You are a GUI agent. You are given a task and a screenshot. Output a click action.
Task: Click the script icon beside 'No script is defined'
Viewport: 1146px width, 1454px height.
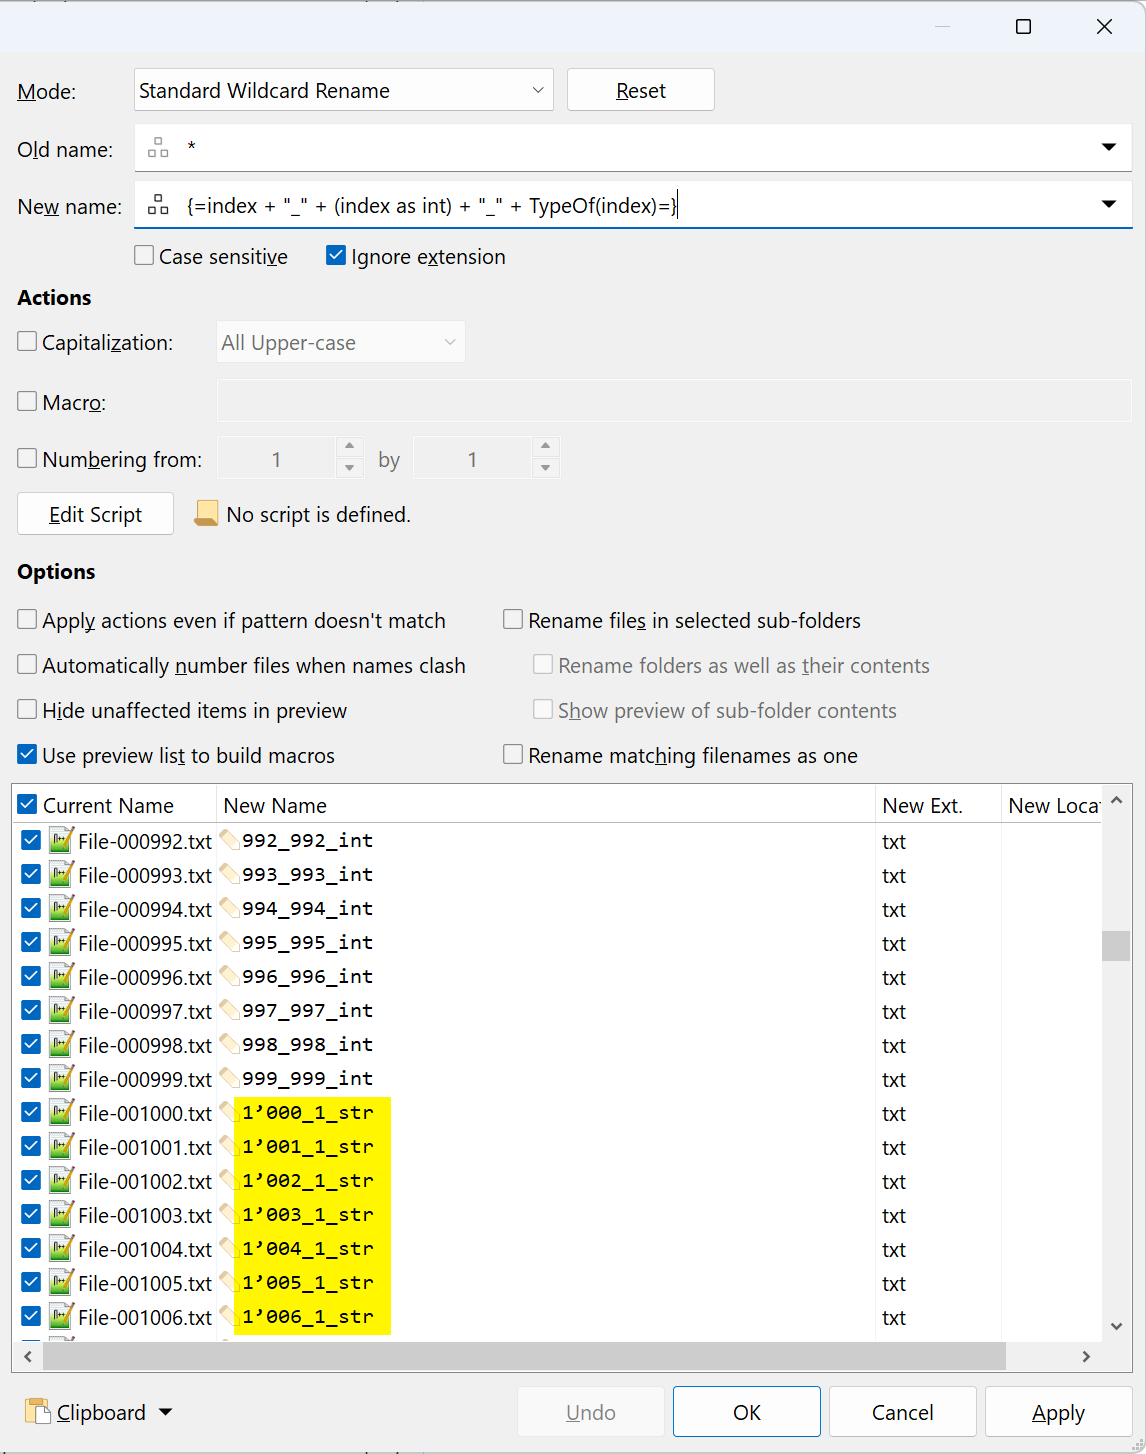click(206, 514)
